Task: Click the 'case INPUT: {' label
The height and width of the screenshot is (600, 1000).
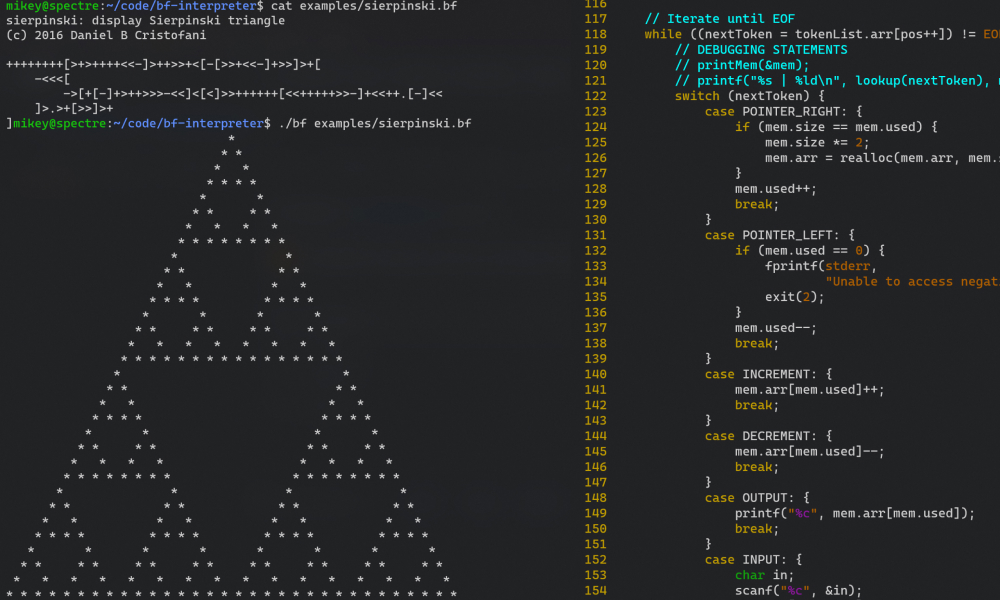Action: pyautogui.click(x=753, y=560)
